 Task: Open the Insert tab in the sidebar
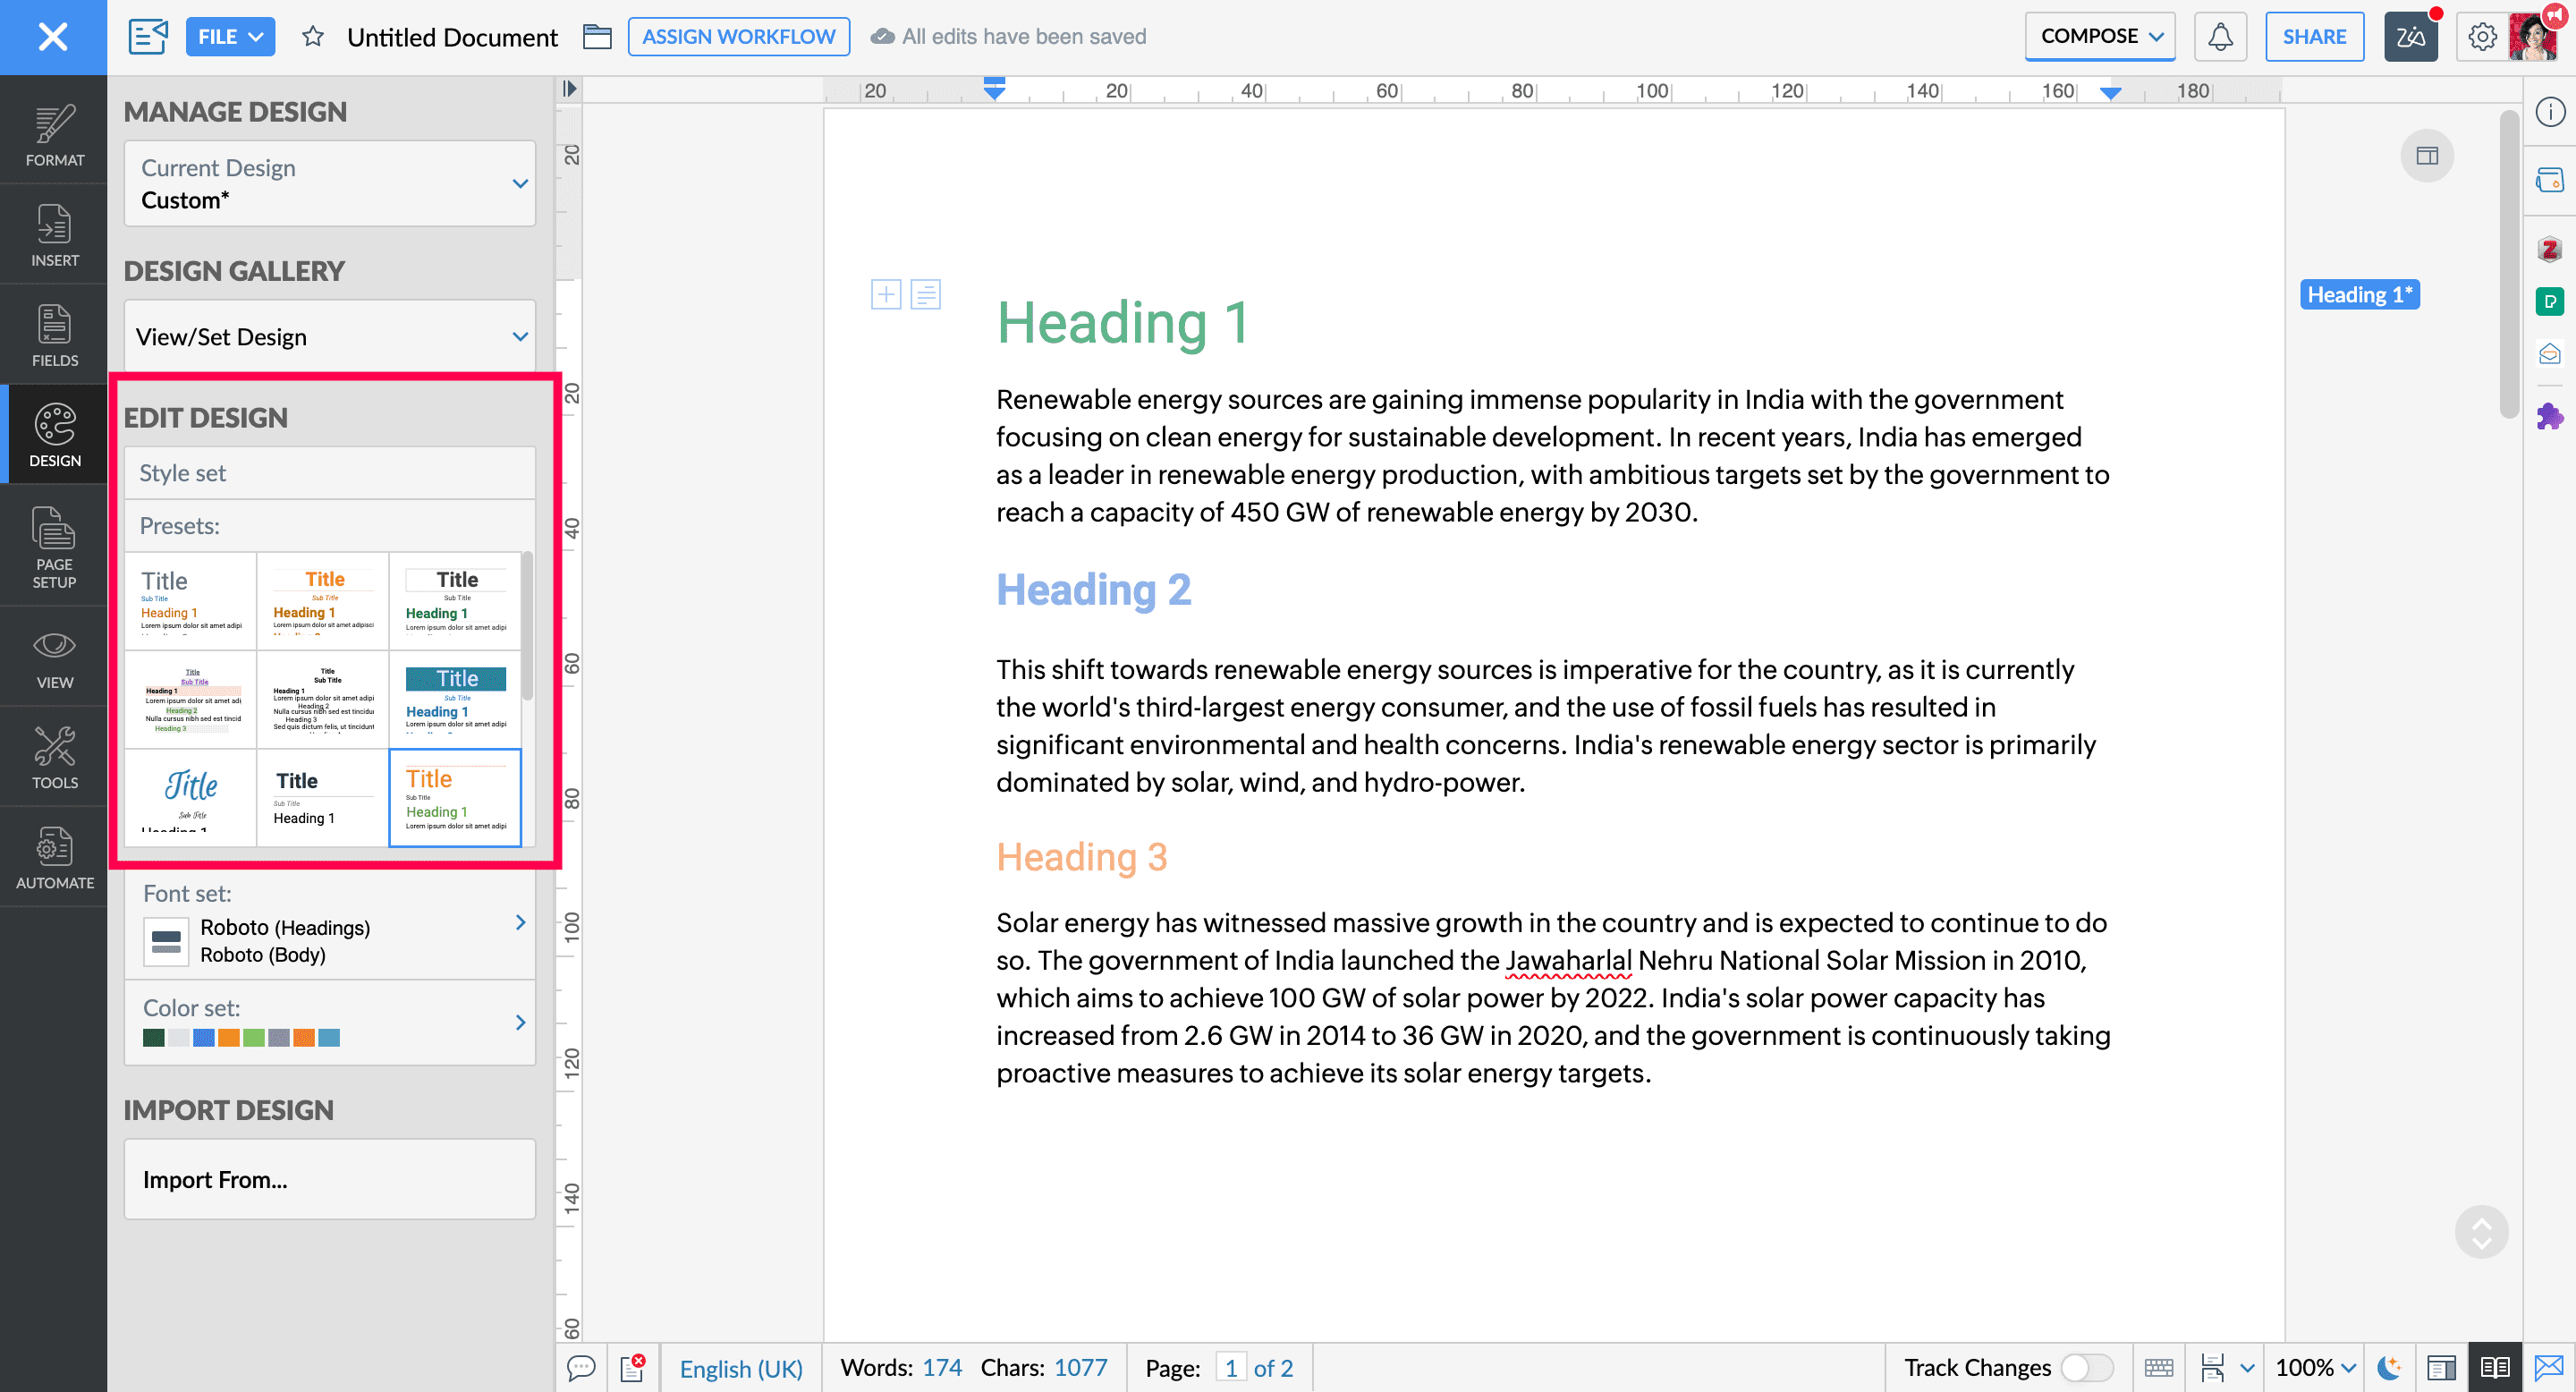tap(54, 235)
